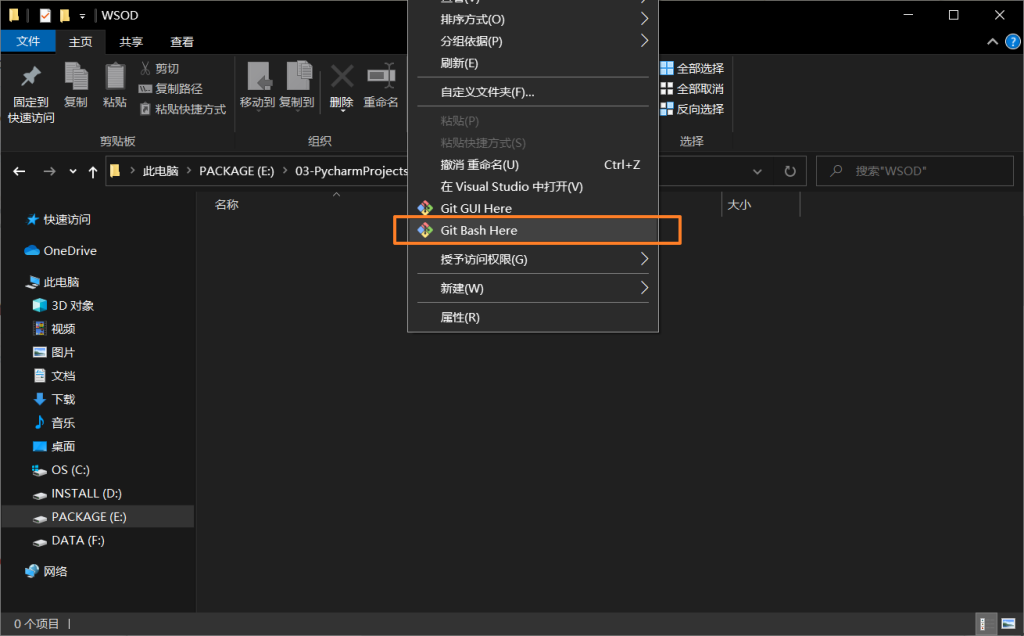Select Git Bash Here from context menu
Screen dimensions: 1024x636
tap(480, 230)
